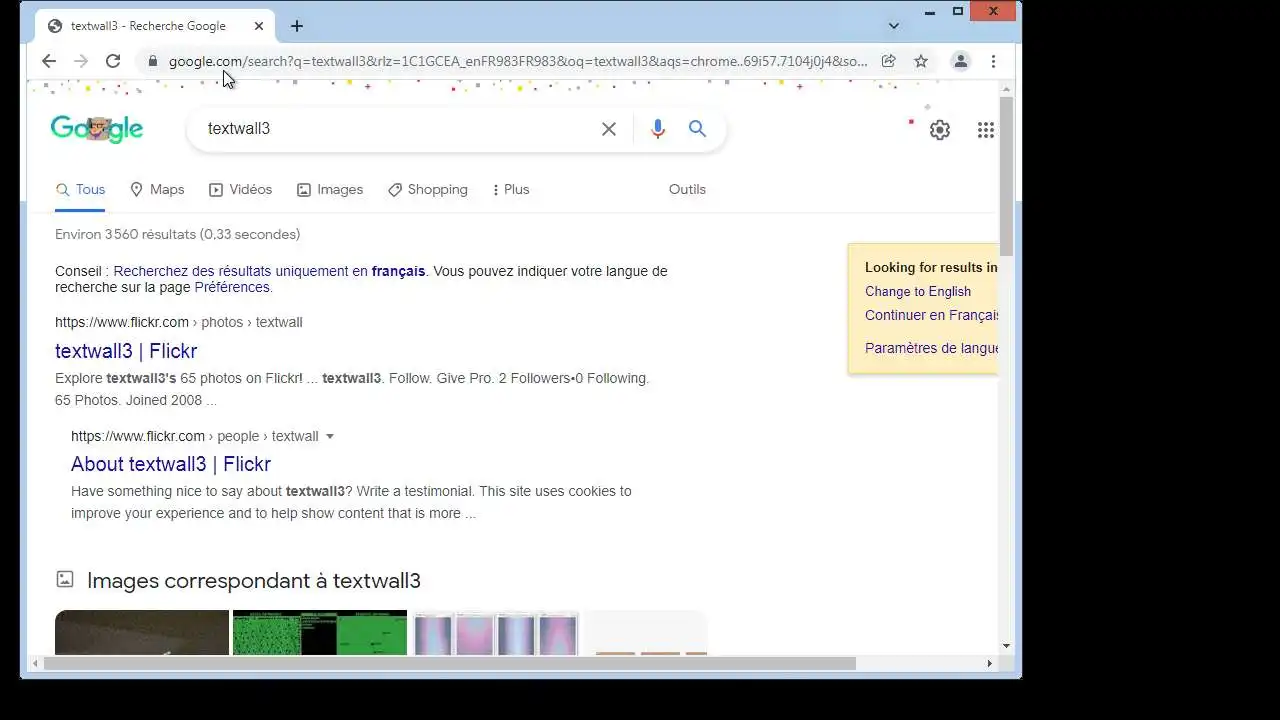Click the Google doodle logo
1280x720 pixels.
click(x=97, y=129)
